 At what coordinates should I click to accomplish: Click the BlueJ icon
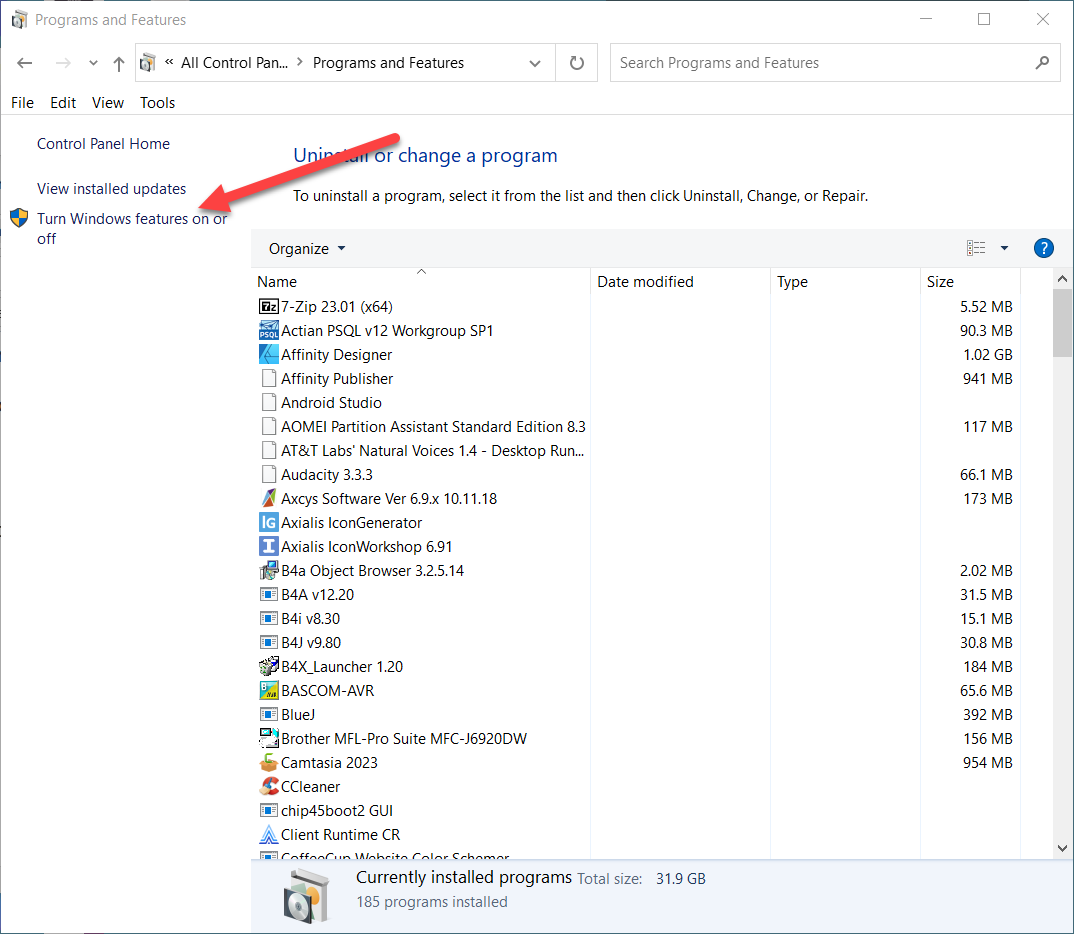click(268, 714)
